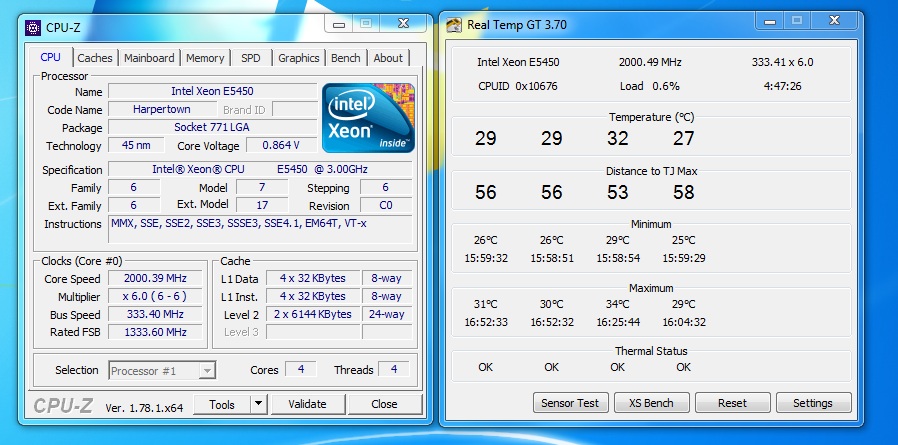898x445 pixels.
Task: Run the Sensor Test in Real Temp
Action: [570, 403]
